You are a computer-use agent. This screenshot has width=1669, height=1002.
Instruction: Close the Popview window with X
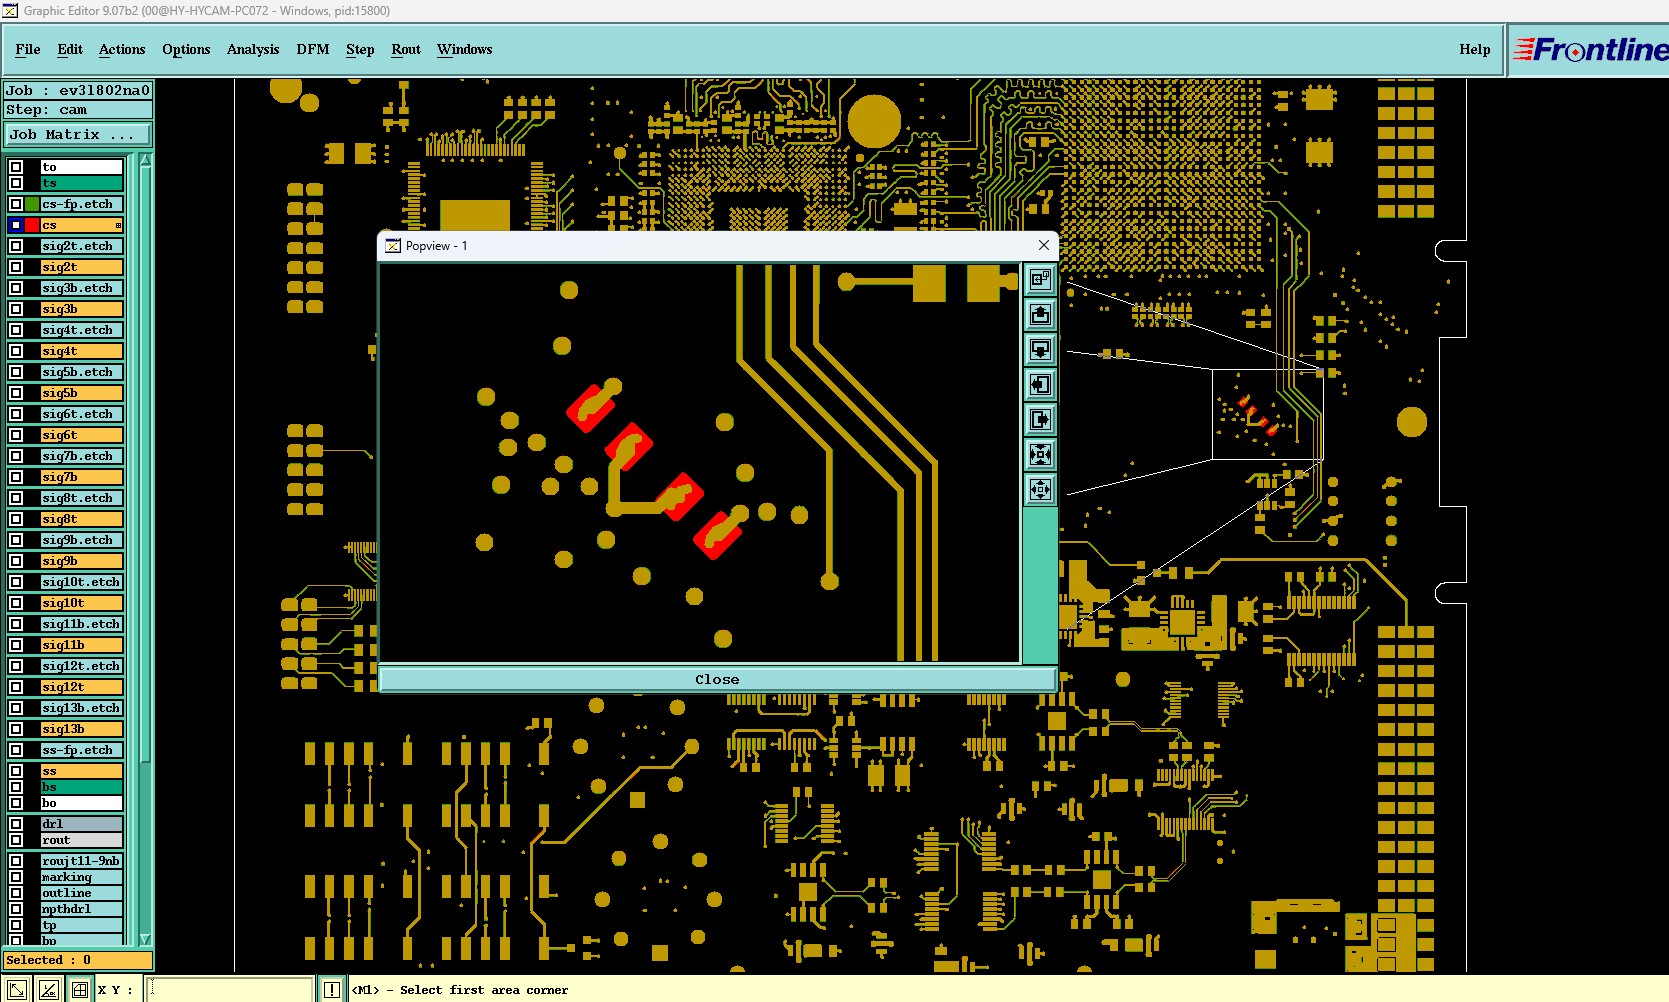click(x=1044, y=245)
